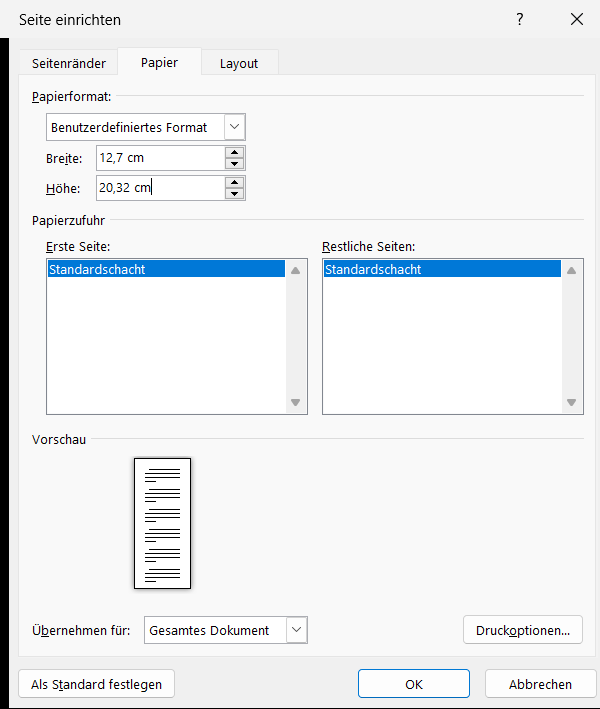Select Standardschacht under Restliche Seiten
This screenshot has width=600, height=709.
pyautogui.click(x=442, y=269)
